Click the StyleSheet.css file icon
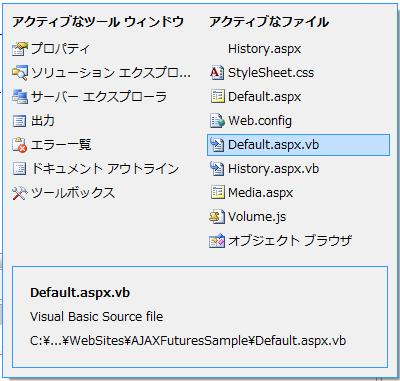400x381 pixels. click(217, 73)
